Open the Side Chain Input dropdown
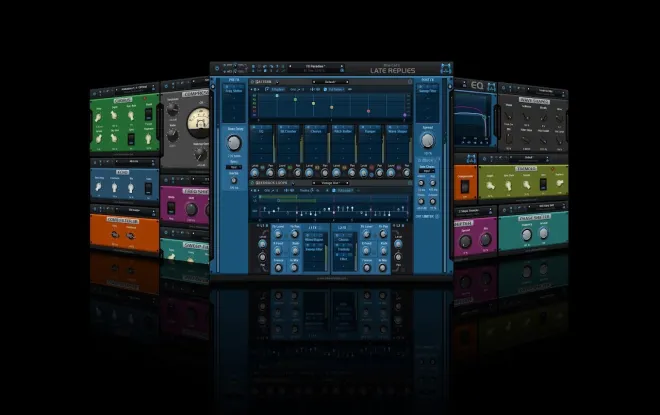The height and width of the screenshot is (415, 660). 427,171
